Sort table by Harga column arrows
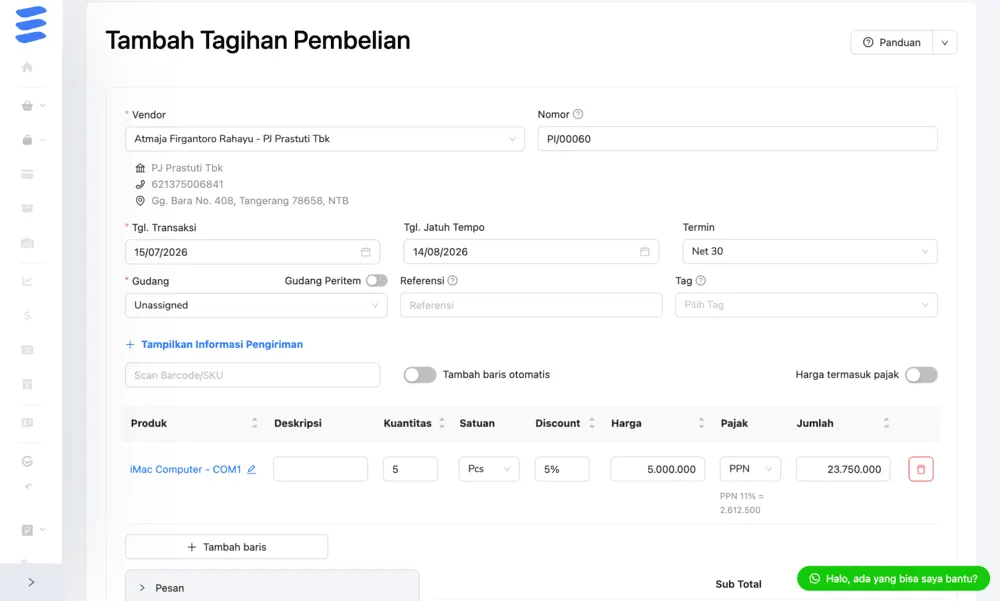Viewport: 1000px width, 601px height. 701,423
